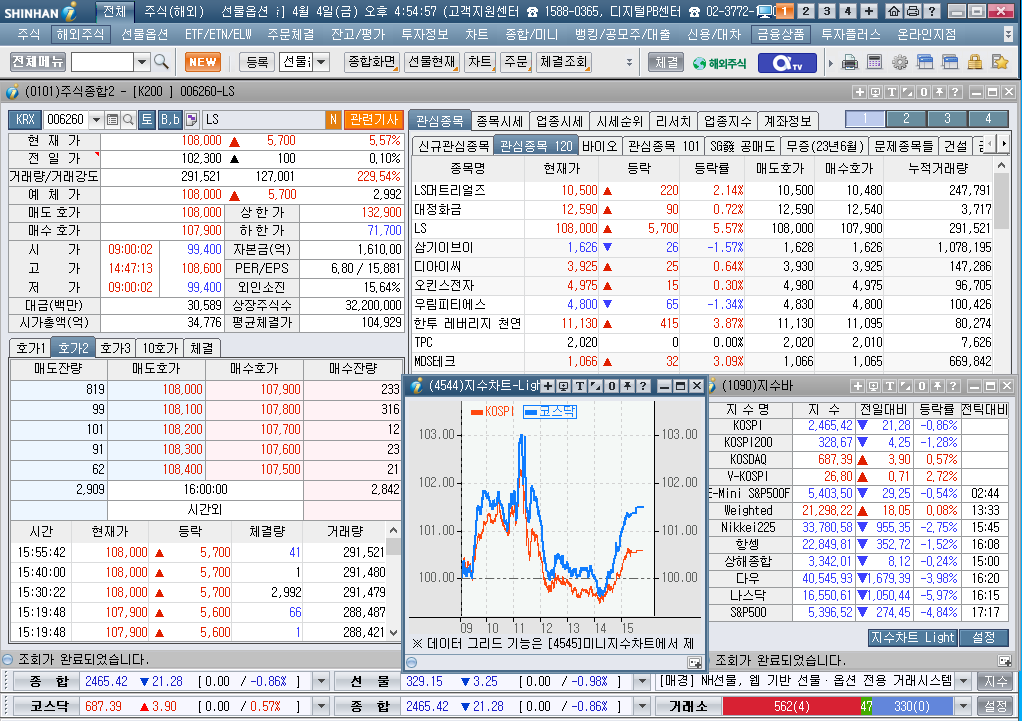Viewport: 1022px width, 721px height.
Task: Click data grid icon at 지수차트 bottom right
Action: (695, 663)
